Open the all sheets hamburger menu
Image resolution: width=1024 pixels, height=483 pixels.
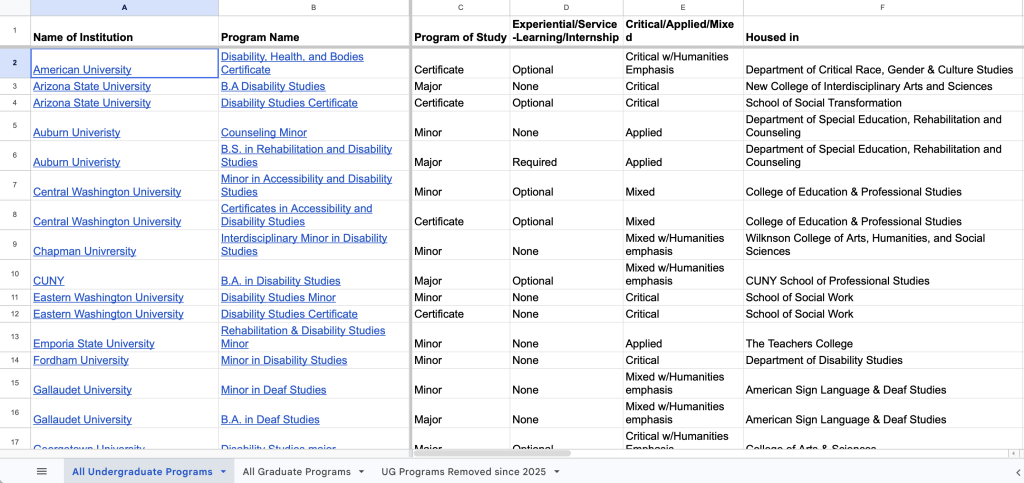click(x=42, y=471)
